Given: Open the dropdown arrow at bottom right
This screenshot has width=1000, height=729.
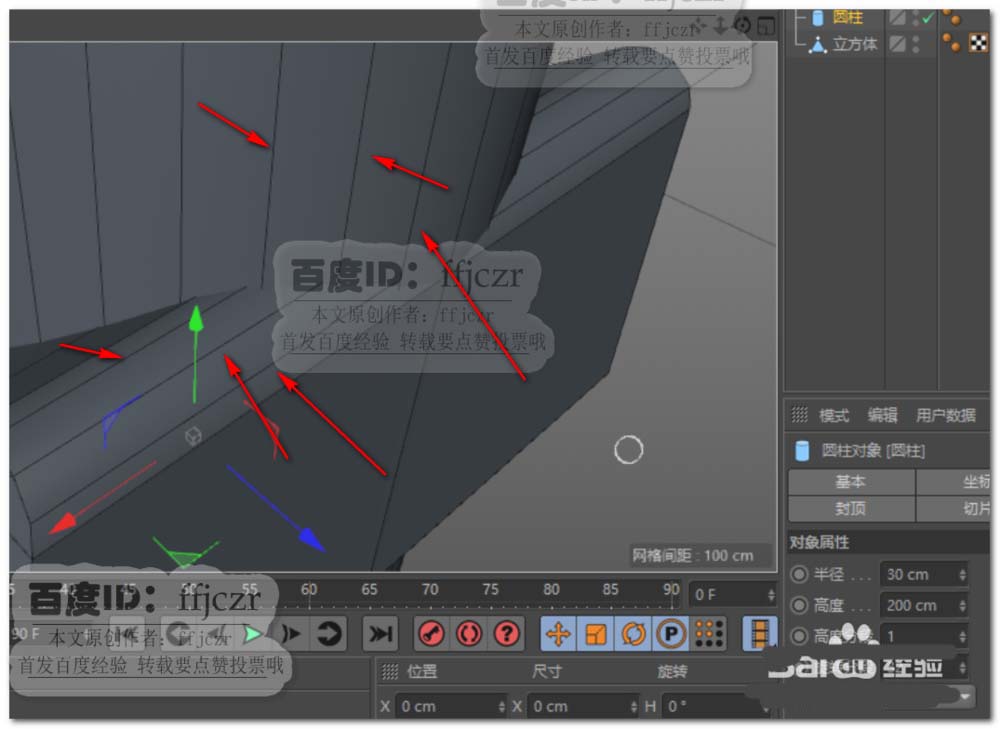Looking at the screenshot, I should pos(964,696).
